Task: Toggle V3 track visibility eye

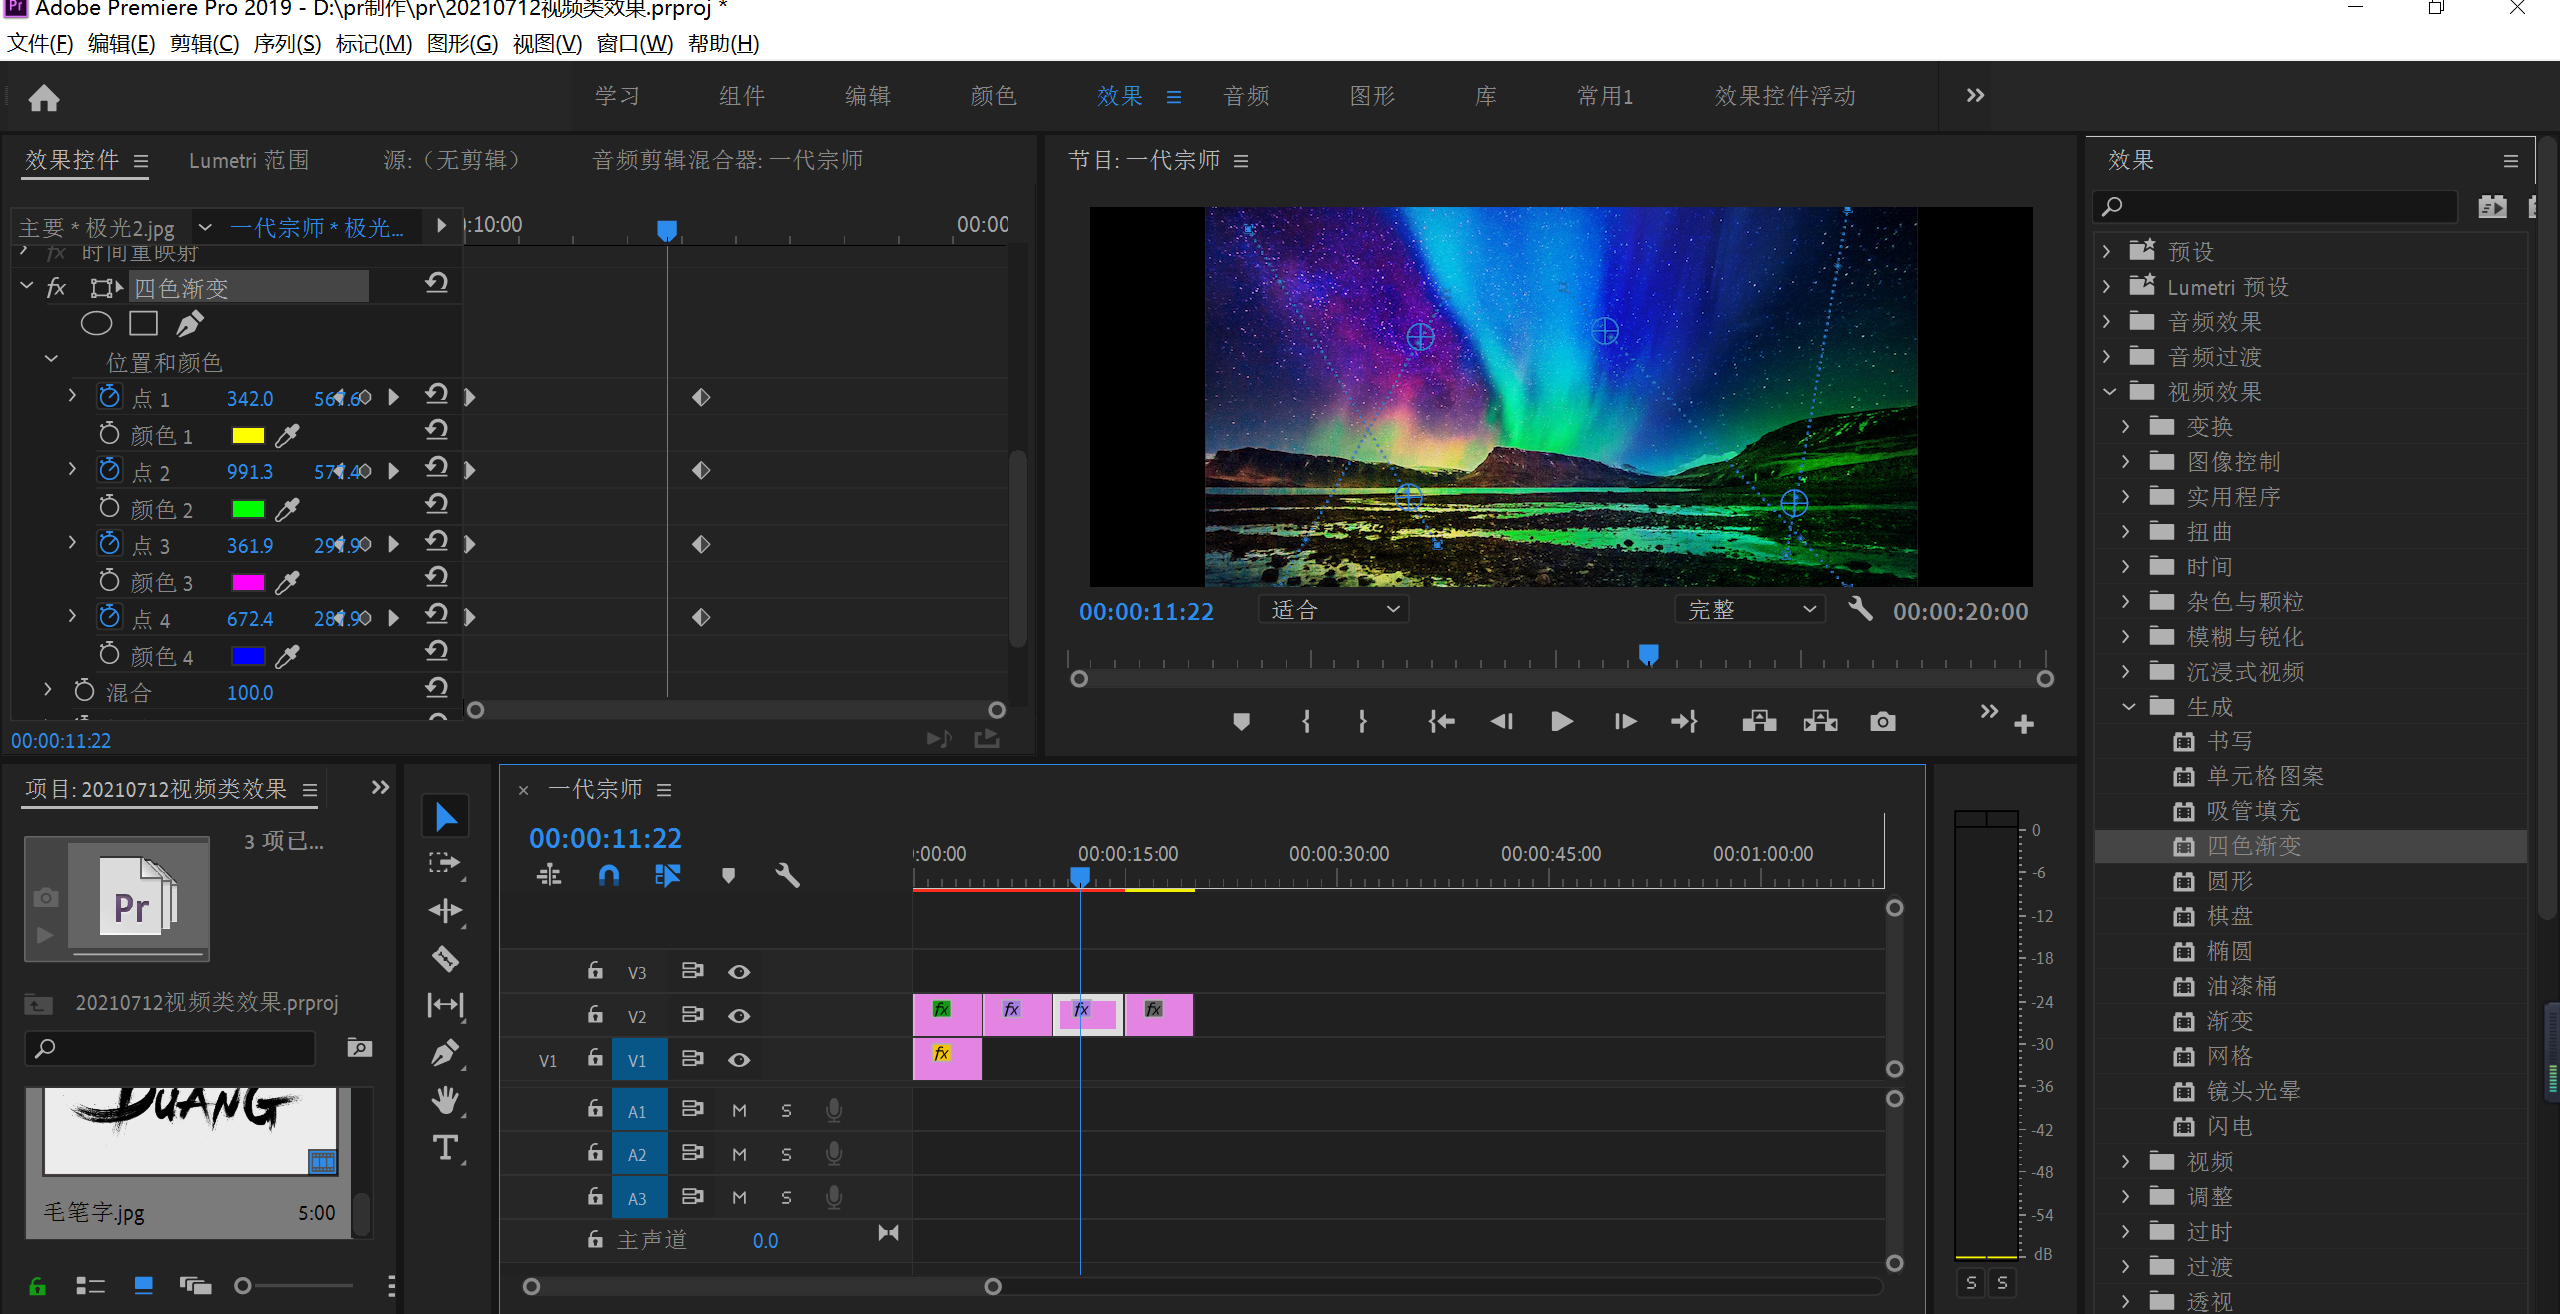Action: coord(739,972)
